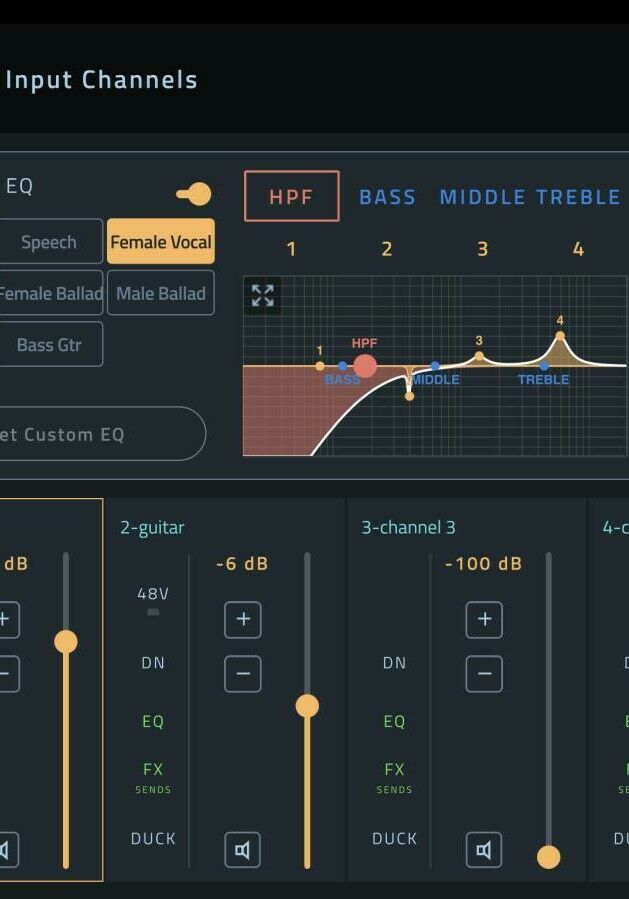Increase 2-guitar level with plus button
This screenshot has height=899, width=629.
242,620
